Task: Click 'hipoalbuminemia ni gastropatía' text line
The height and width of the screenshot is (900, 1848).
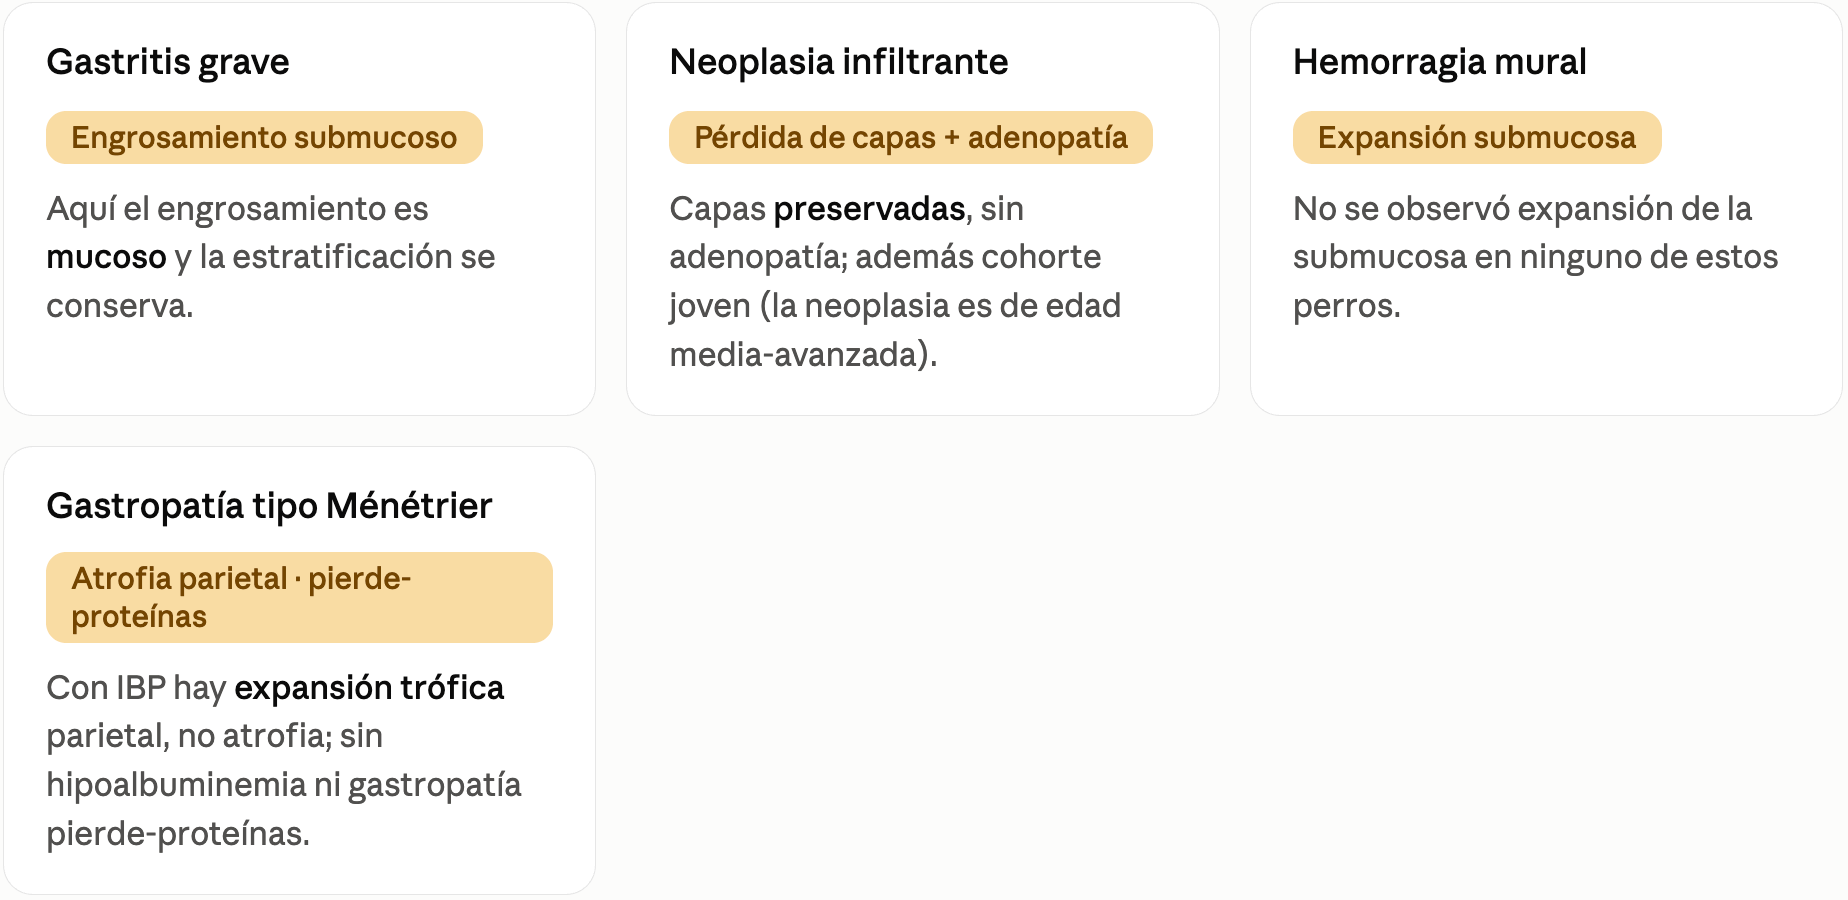Action: (284, 785)
